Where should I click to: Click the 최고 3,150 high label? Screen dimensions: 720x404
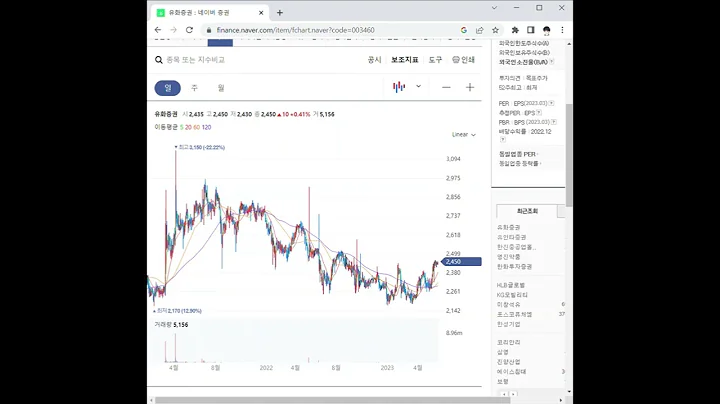click(x=200, y=147)
